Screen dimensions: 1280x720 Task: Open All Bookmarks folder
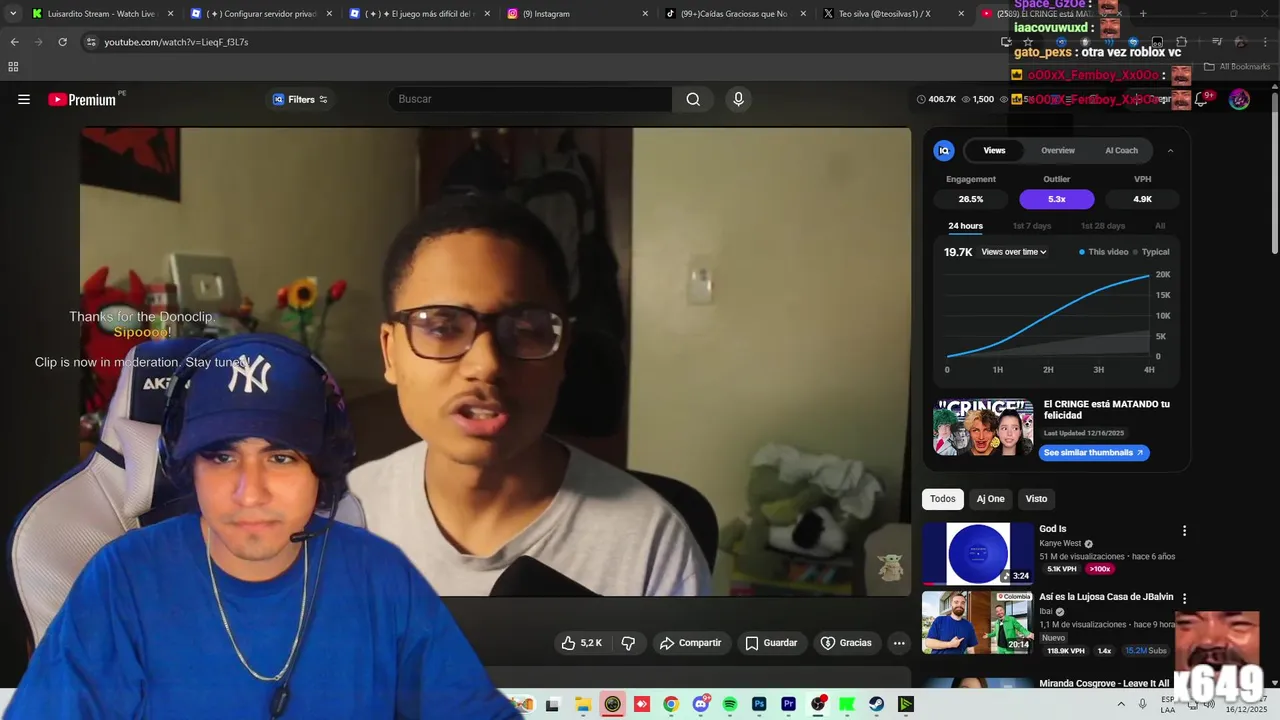pyautogui.click(x=1236, y=67)
